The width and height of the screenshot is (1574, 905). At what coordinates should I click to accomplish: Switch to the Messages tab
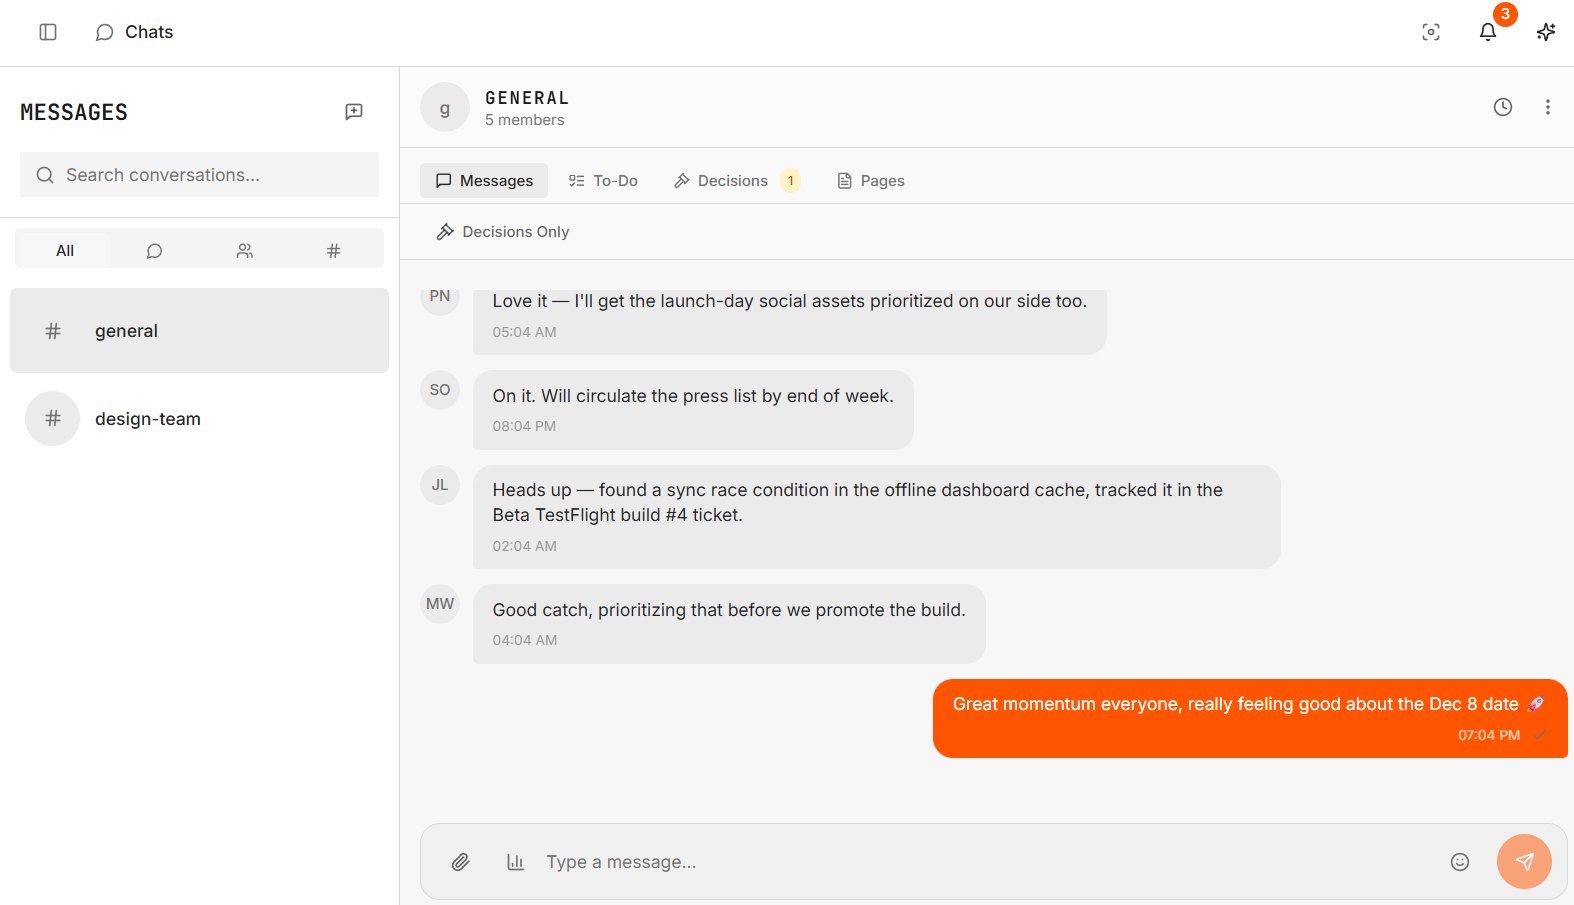[x=484, y=181]
